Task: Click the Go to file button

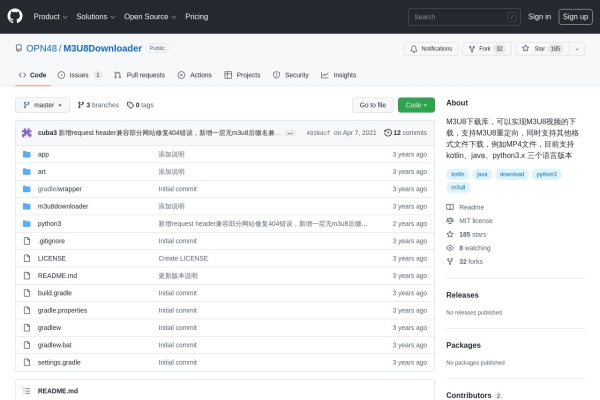Action: (372, 105)
